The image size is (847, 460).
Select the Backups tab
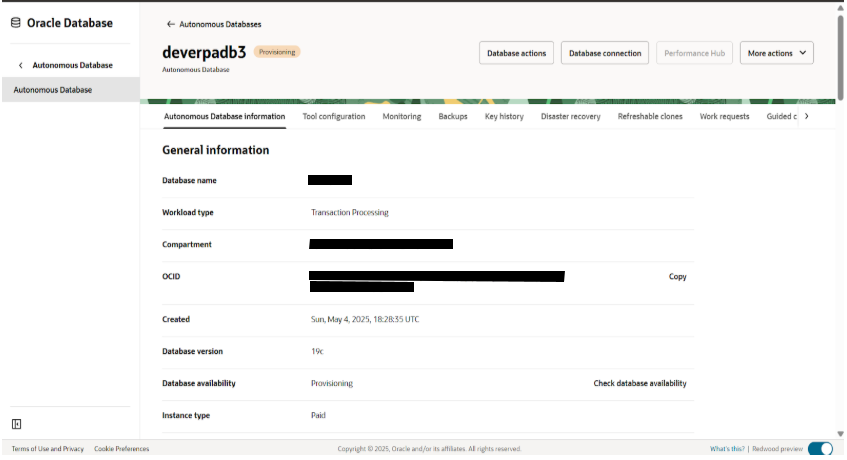click(x=453, y=116)
